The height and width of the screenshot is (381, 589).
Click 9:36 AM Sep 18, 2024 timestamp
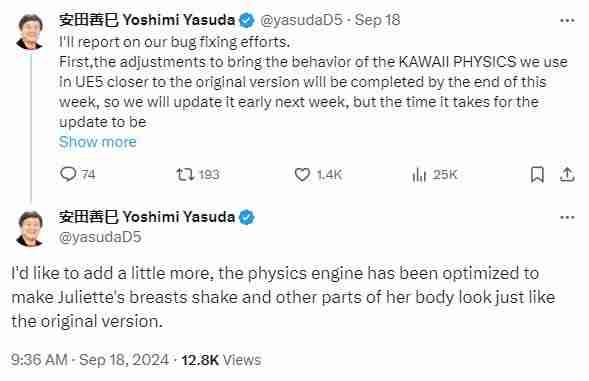[x=90, y=360]
